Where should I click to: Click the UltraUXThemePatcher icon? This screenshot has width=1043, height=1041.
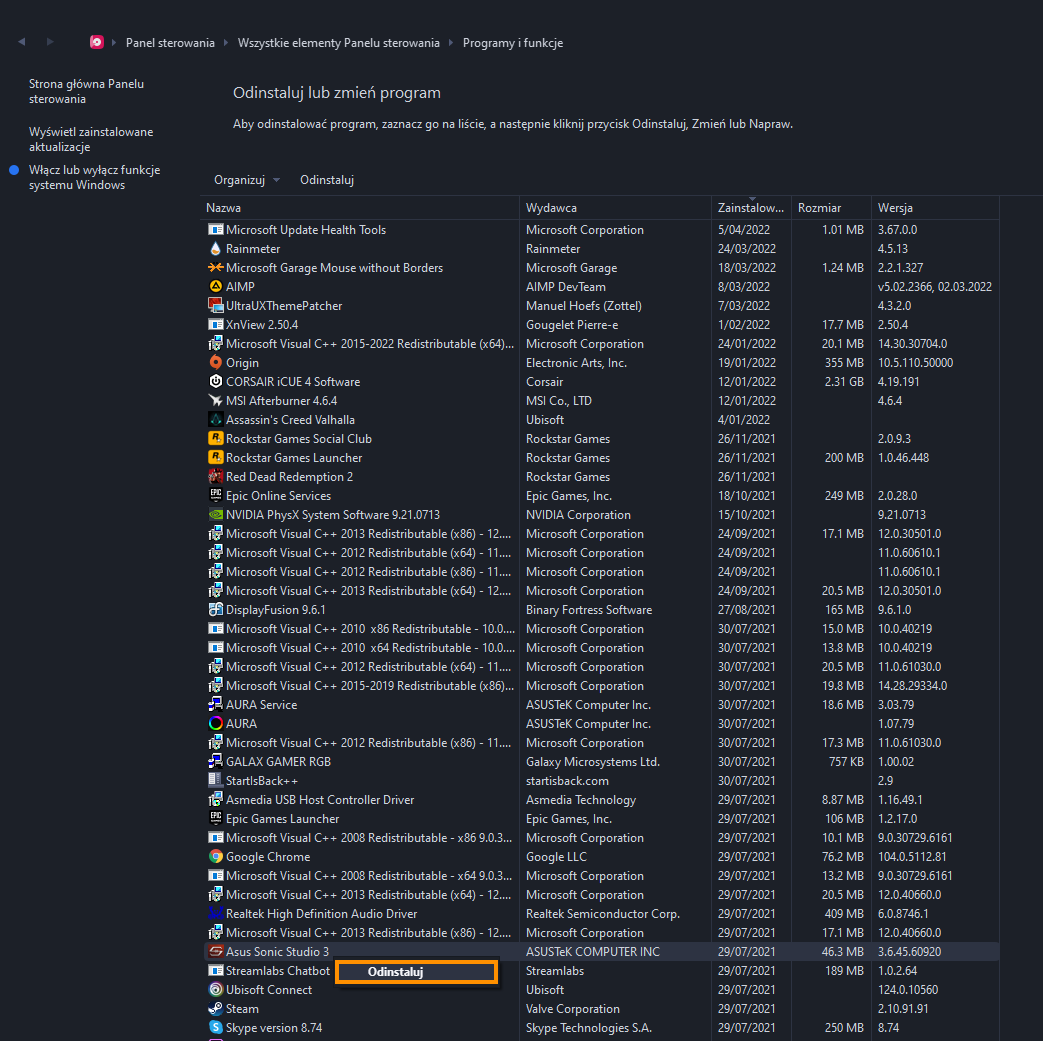point(215,305)
